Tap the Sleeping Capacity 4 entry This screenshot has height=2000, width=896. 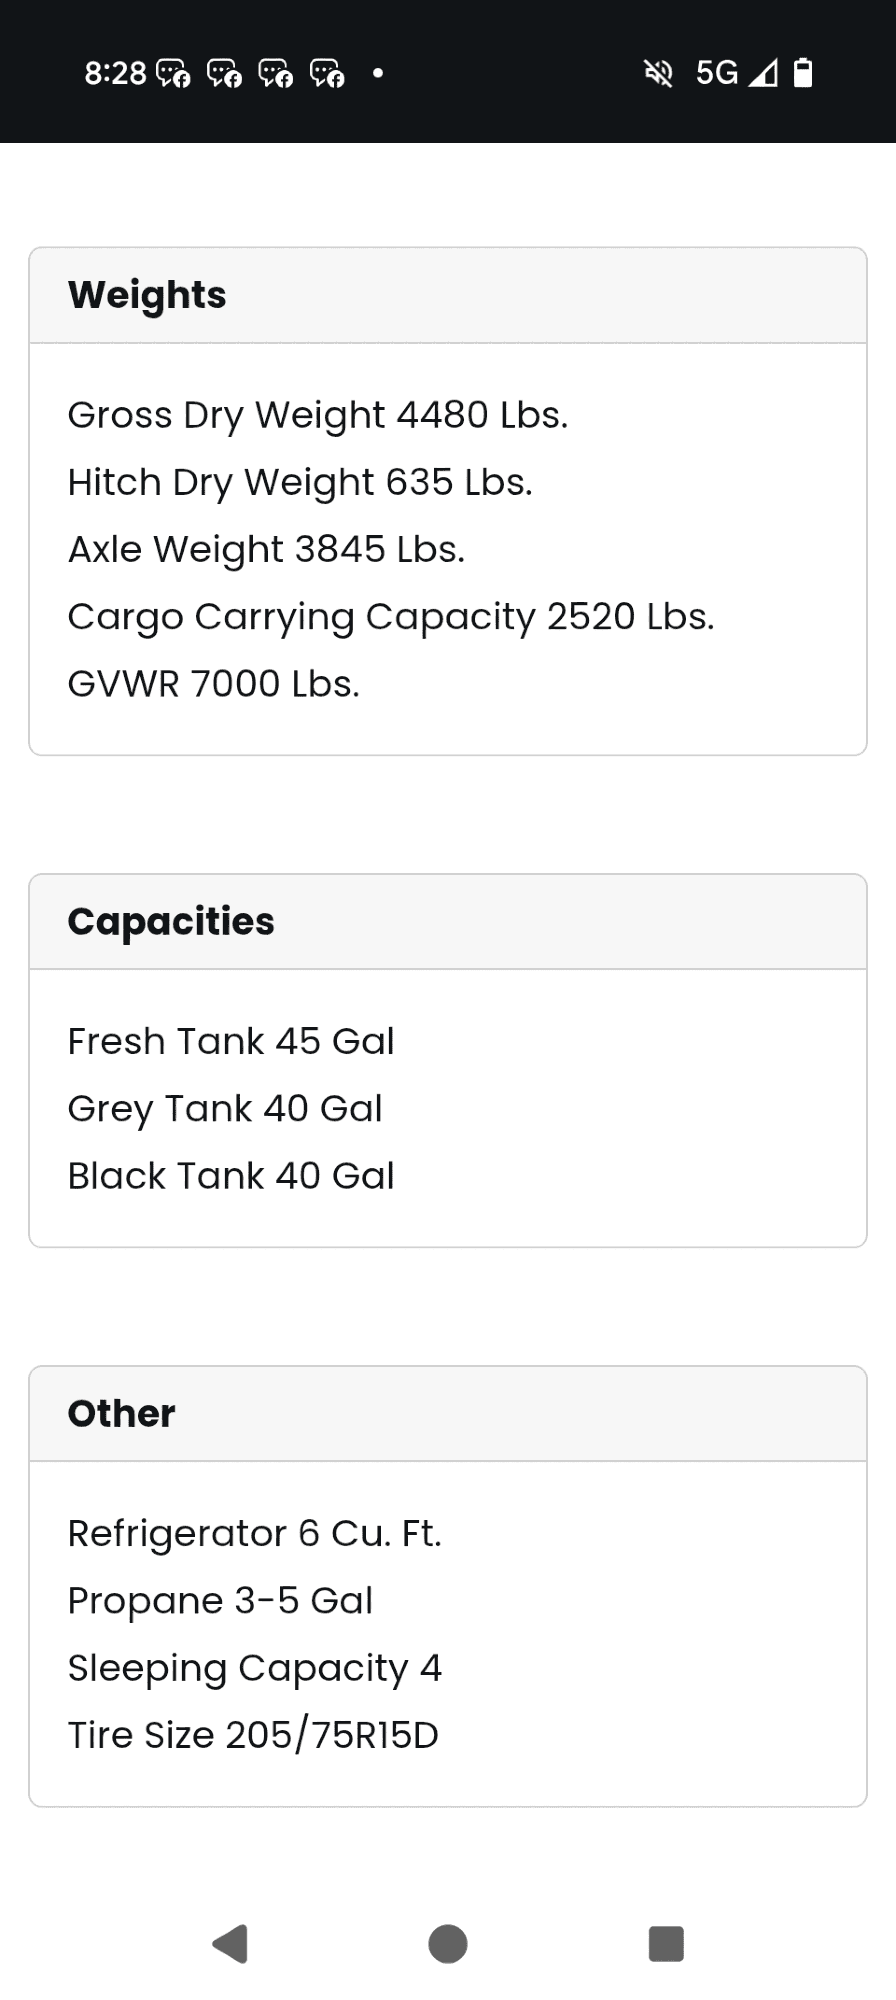(x=254, y=1668)
